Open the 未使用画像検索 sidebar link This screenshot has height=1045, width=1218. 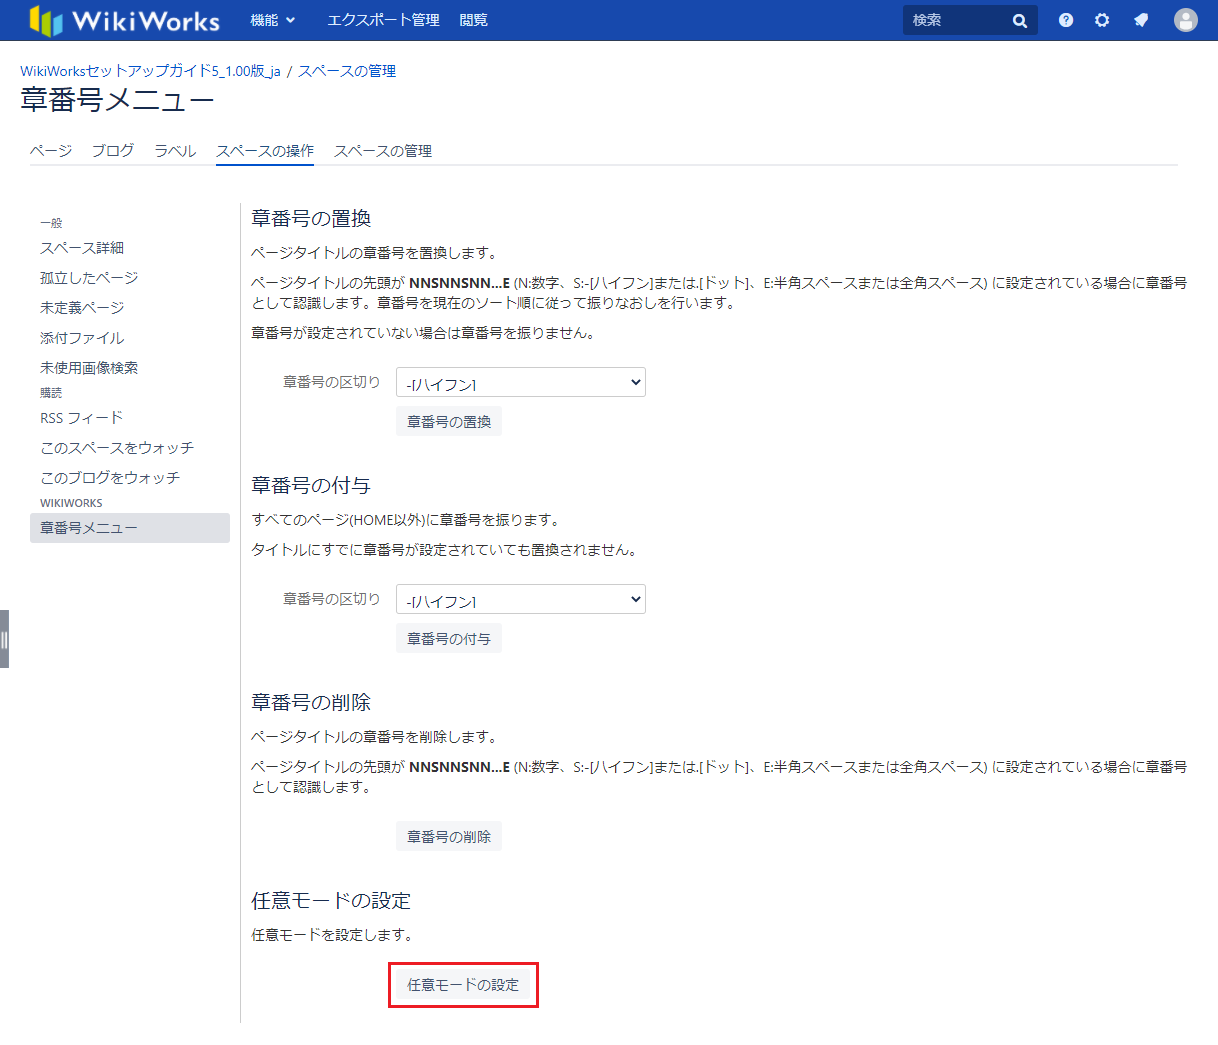[89, 368]
